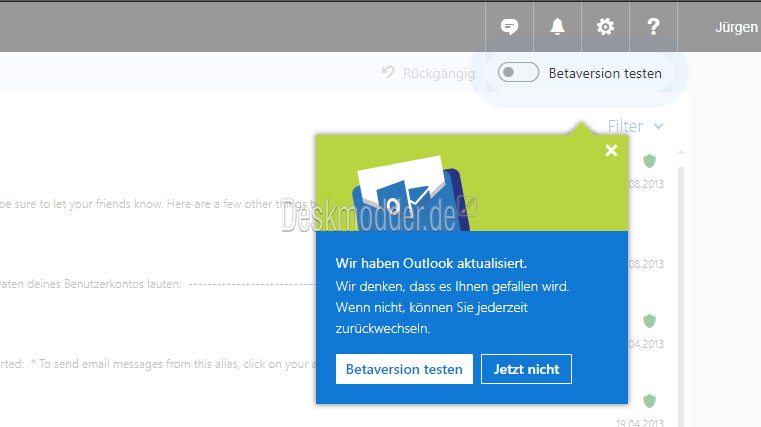This screenshot has height=427, width=761.
Task: Click the shield icon above the 04.2013 date
Action: (x=649, y=321)
